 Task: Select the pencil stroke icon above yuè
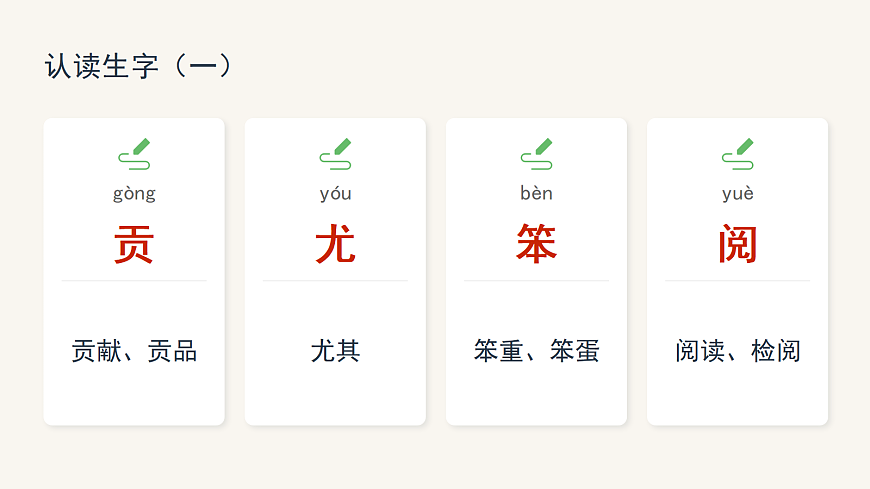(737, 154)
